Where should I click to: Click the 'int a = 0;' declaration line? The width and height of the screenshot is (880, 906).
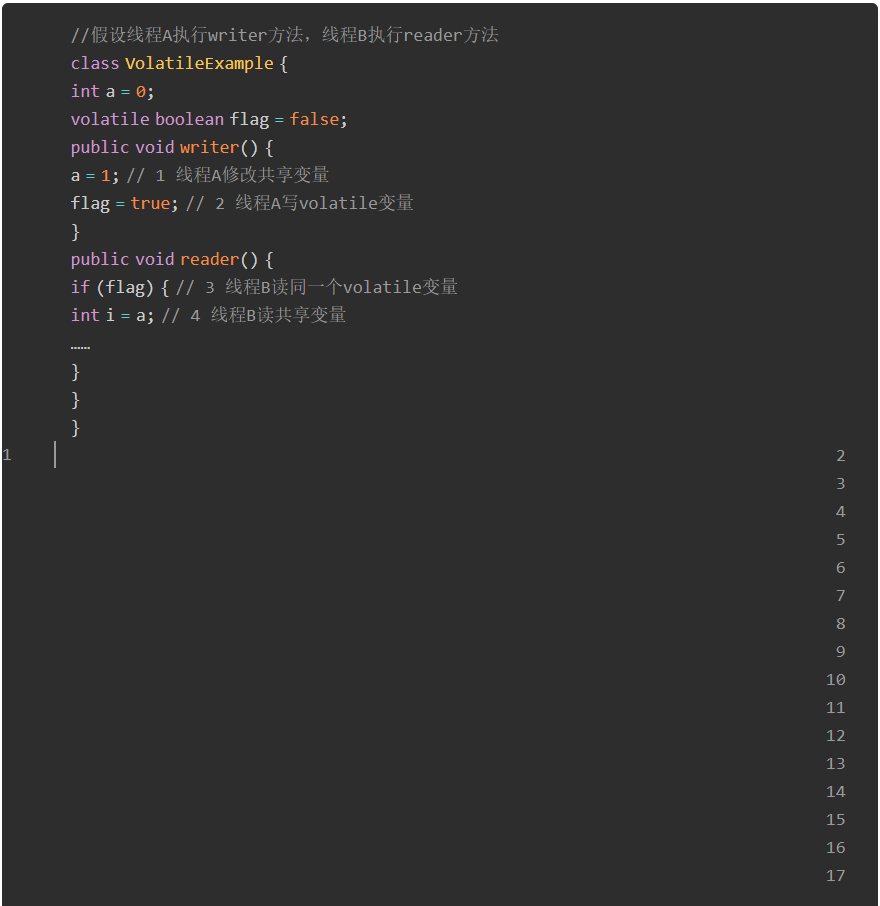click(x=112, y=91)
